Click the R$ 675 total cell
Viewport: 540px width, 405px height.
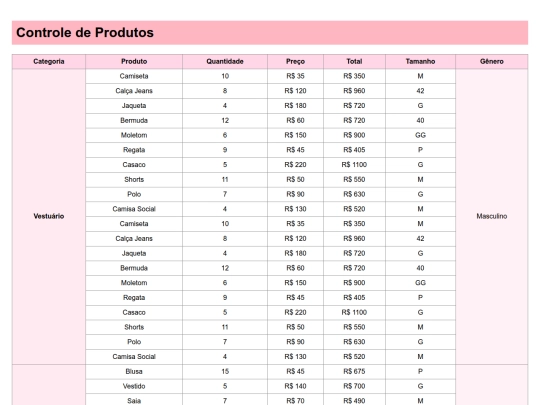coord(354,372)
